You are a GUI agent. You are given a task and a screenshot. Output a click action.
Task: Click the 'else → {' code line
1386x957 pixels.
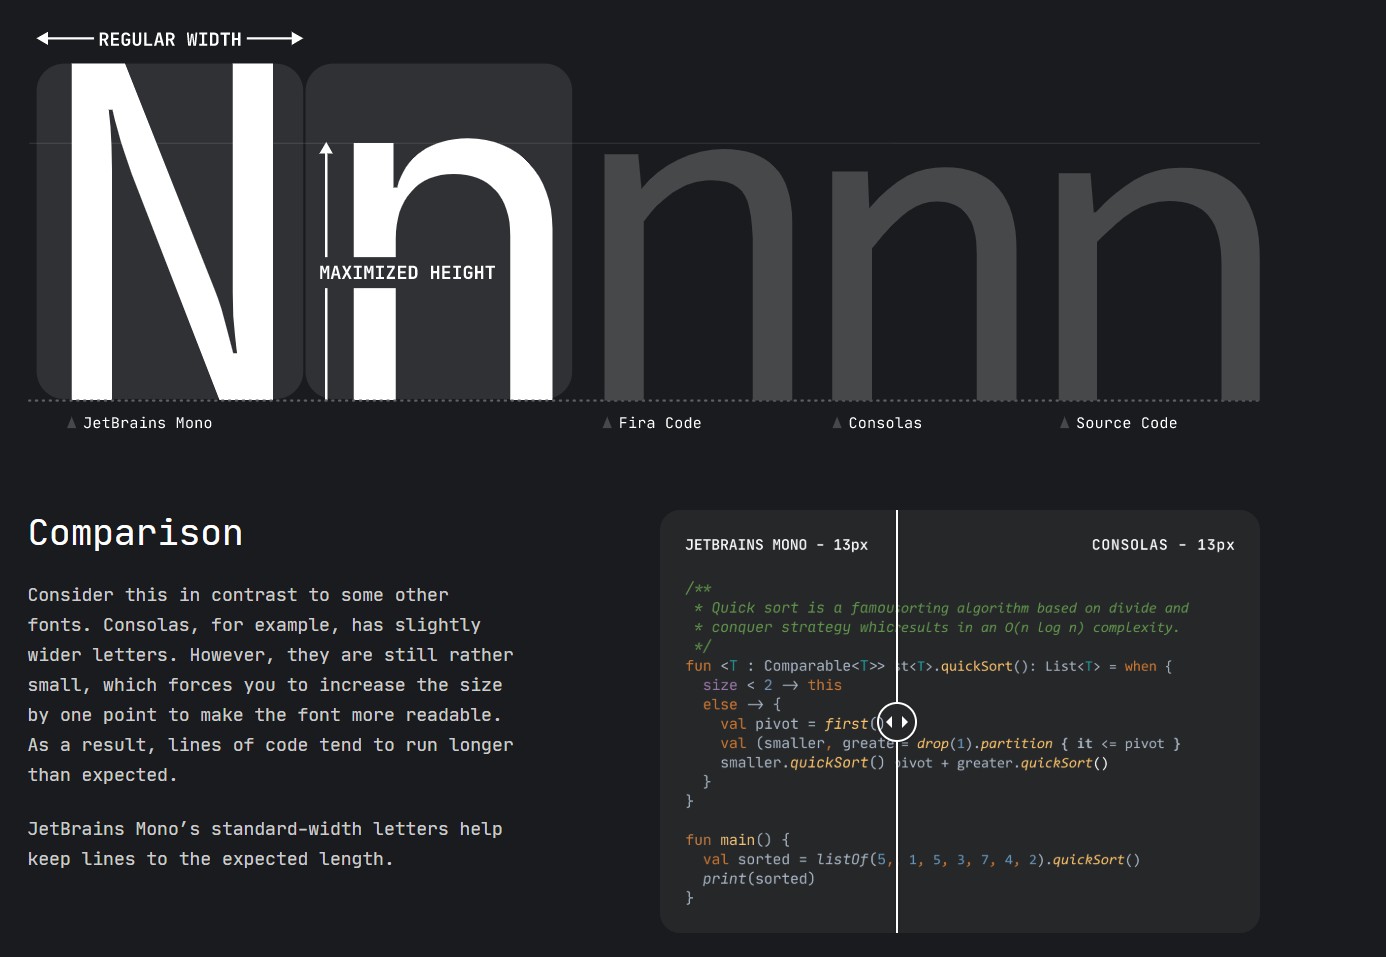pyautogui.click(x=742, y=705)
